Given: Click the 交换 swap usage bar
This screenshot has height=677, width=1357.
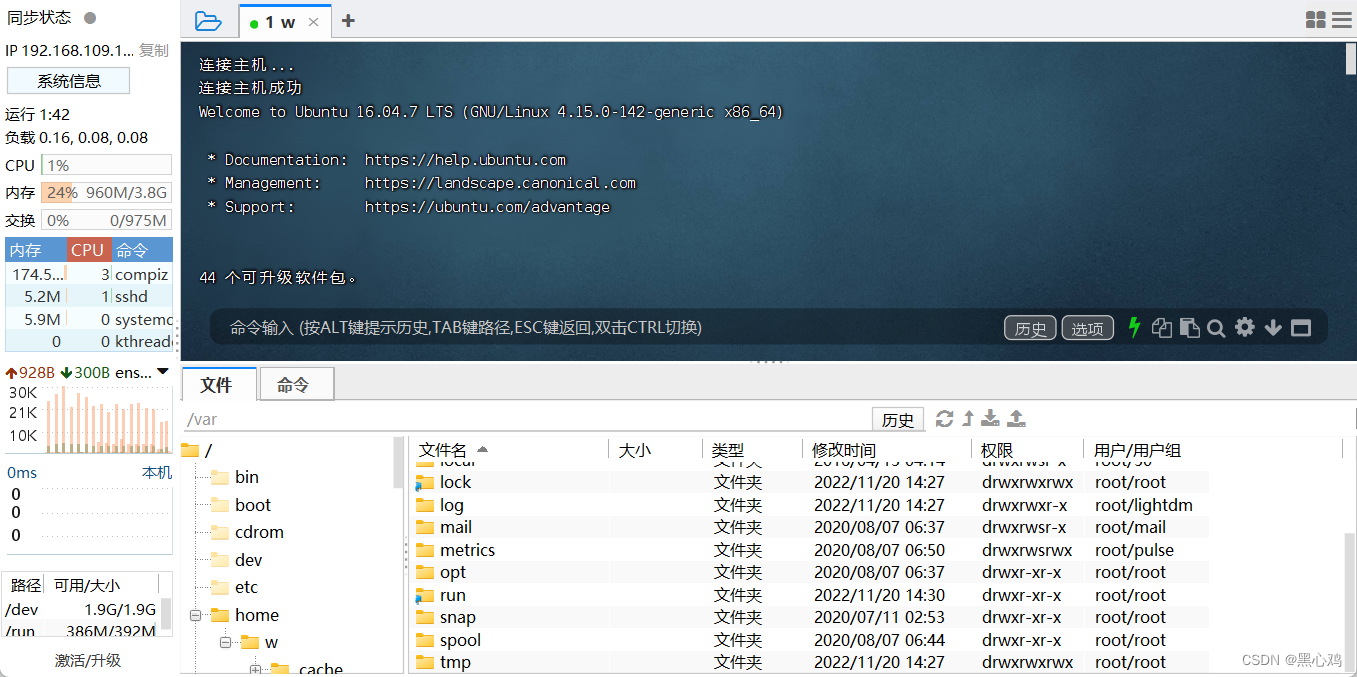Looking at the screenshot, I should [107, 220].
